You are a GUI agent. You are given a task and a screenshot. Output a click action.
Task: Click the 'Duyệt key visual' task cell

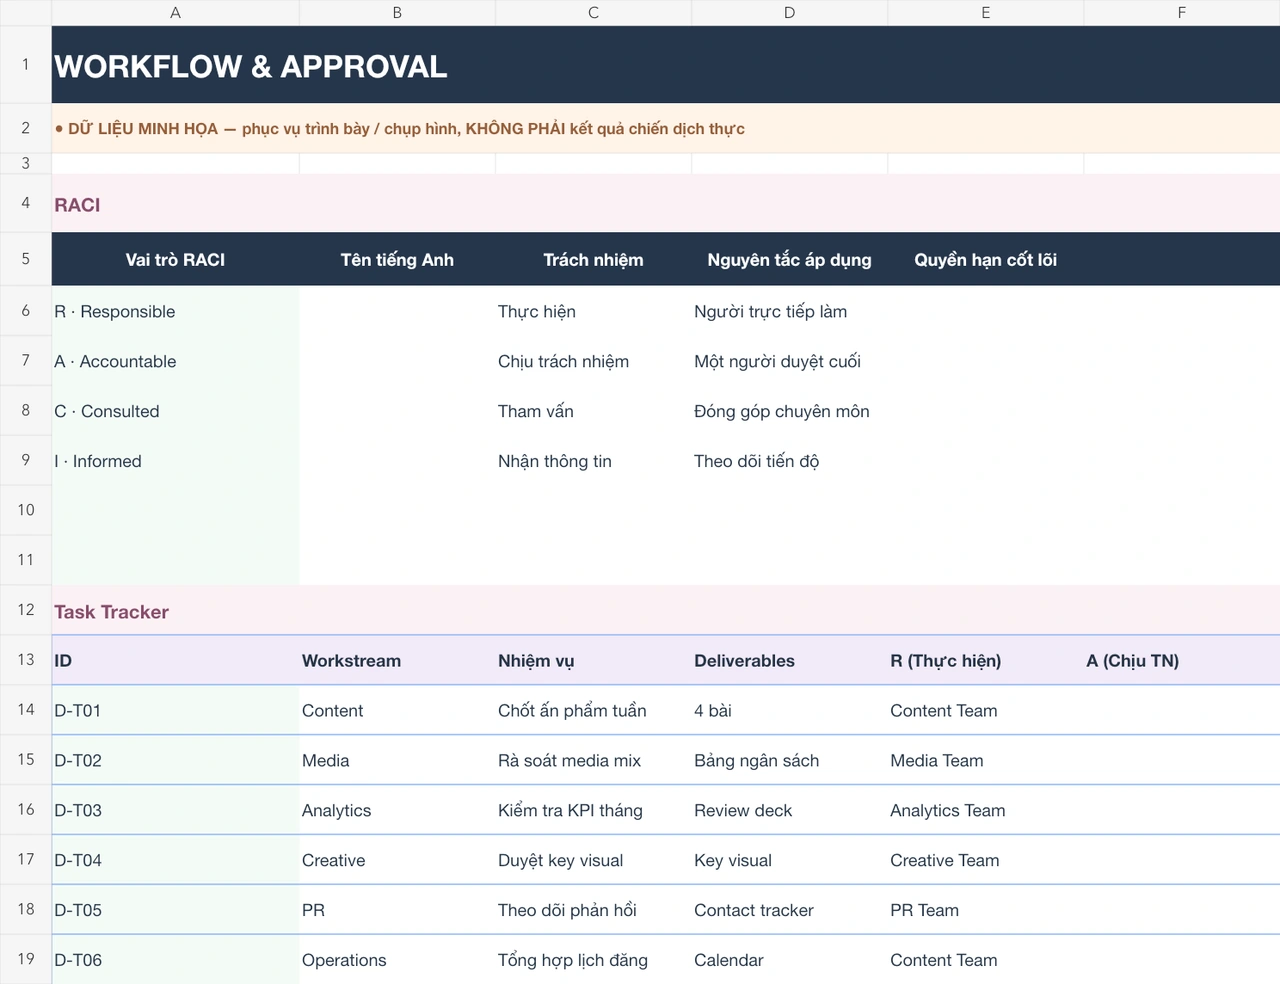pos(593,860)
